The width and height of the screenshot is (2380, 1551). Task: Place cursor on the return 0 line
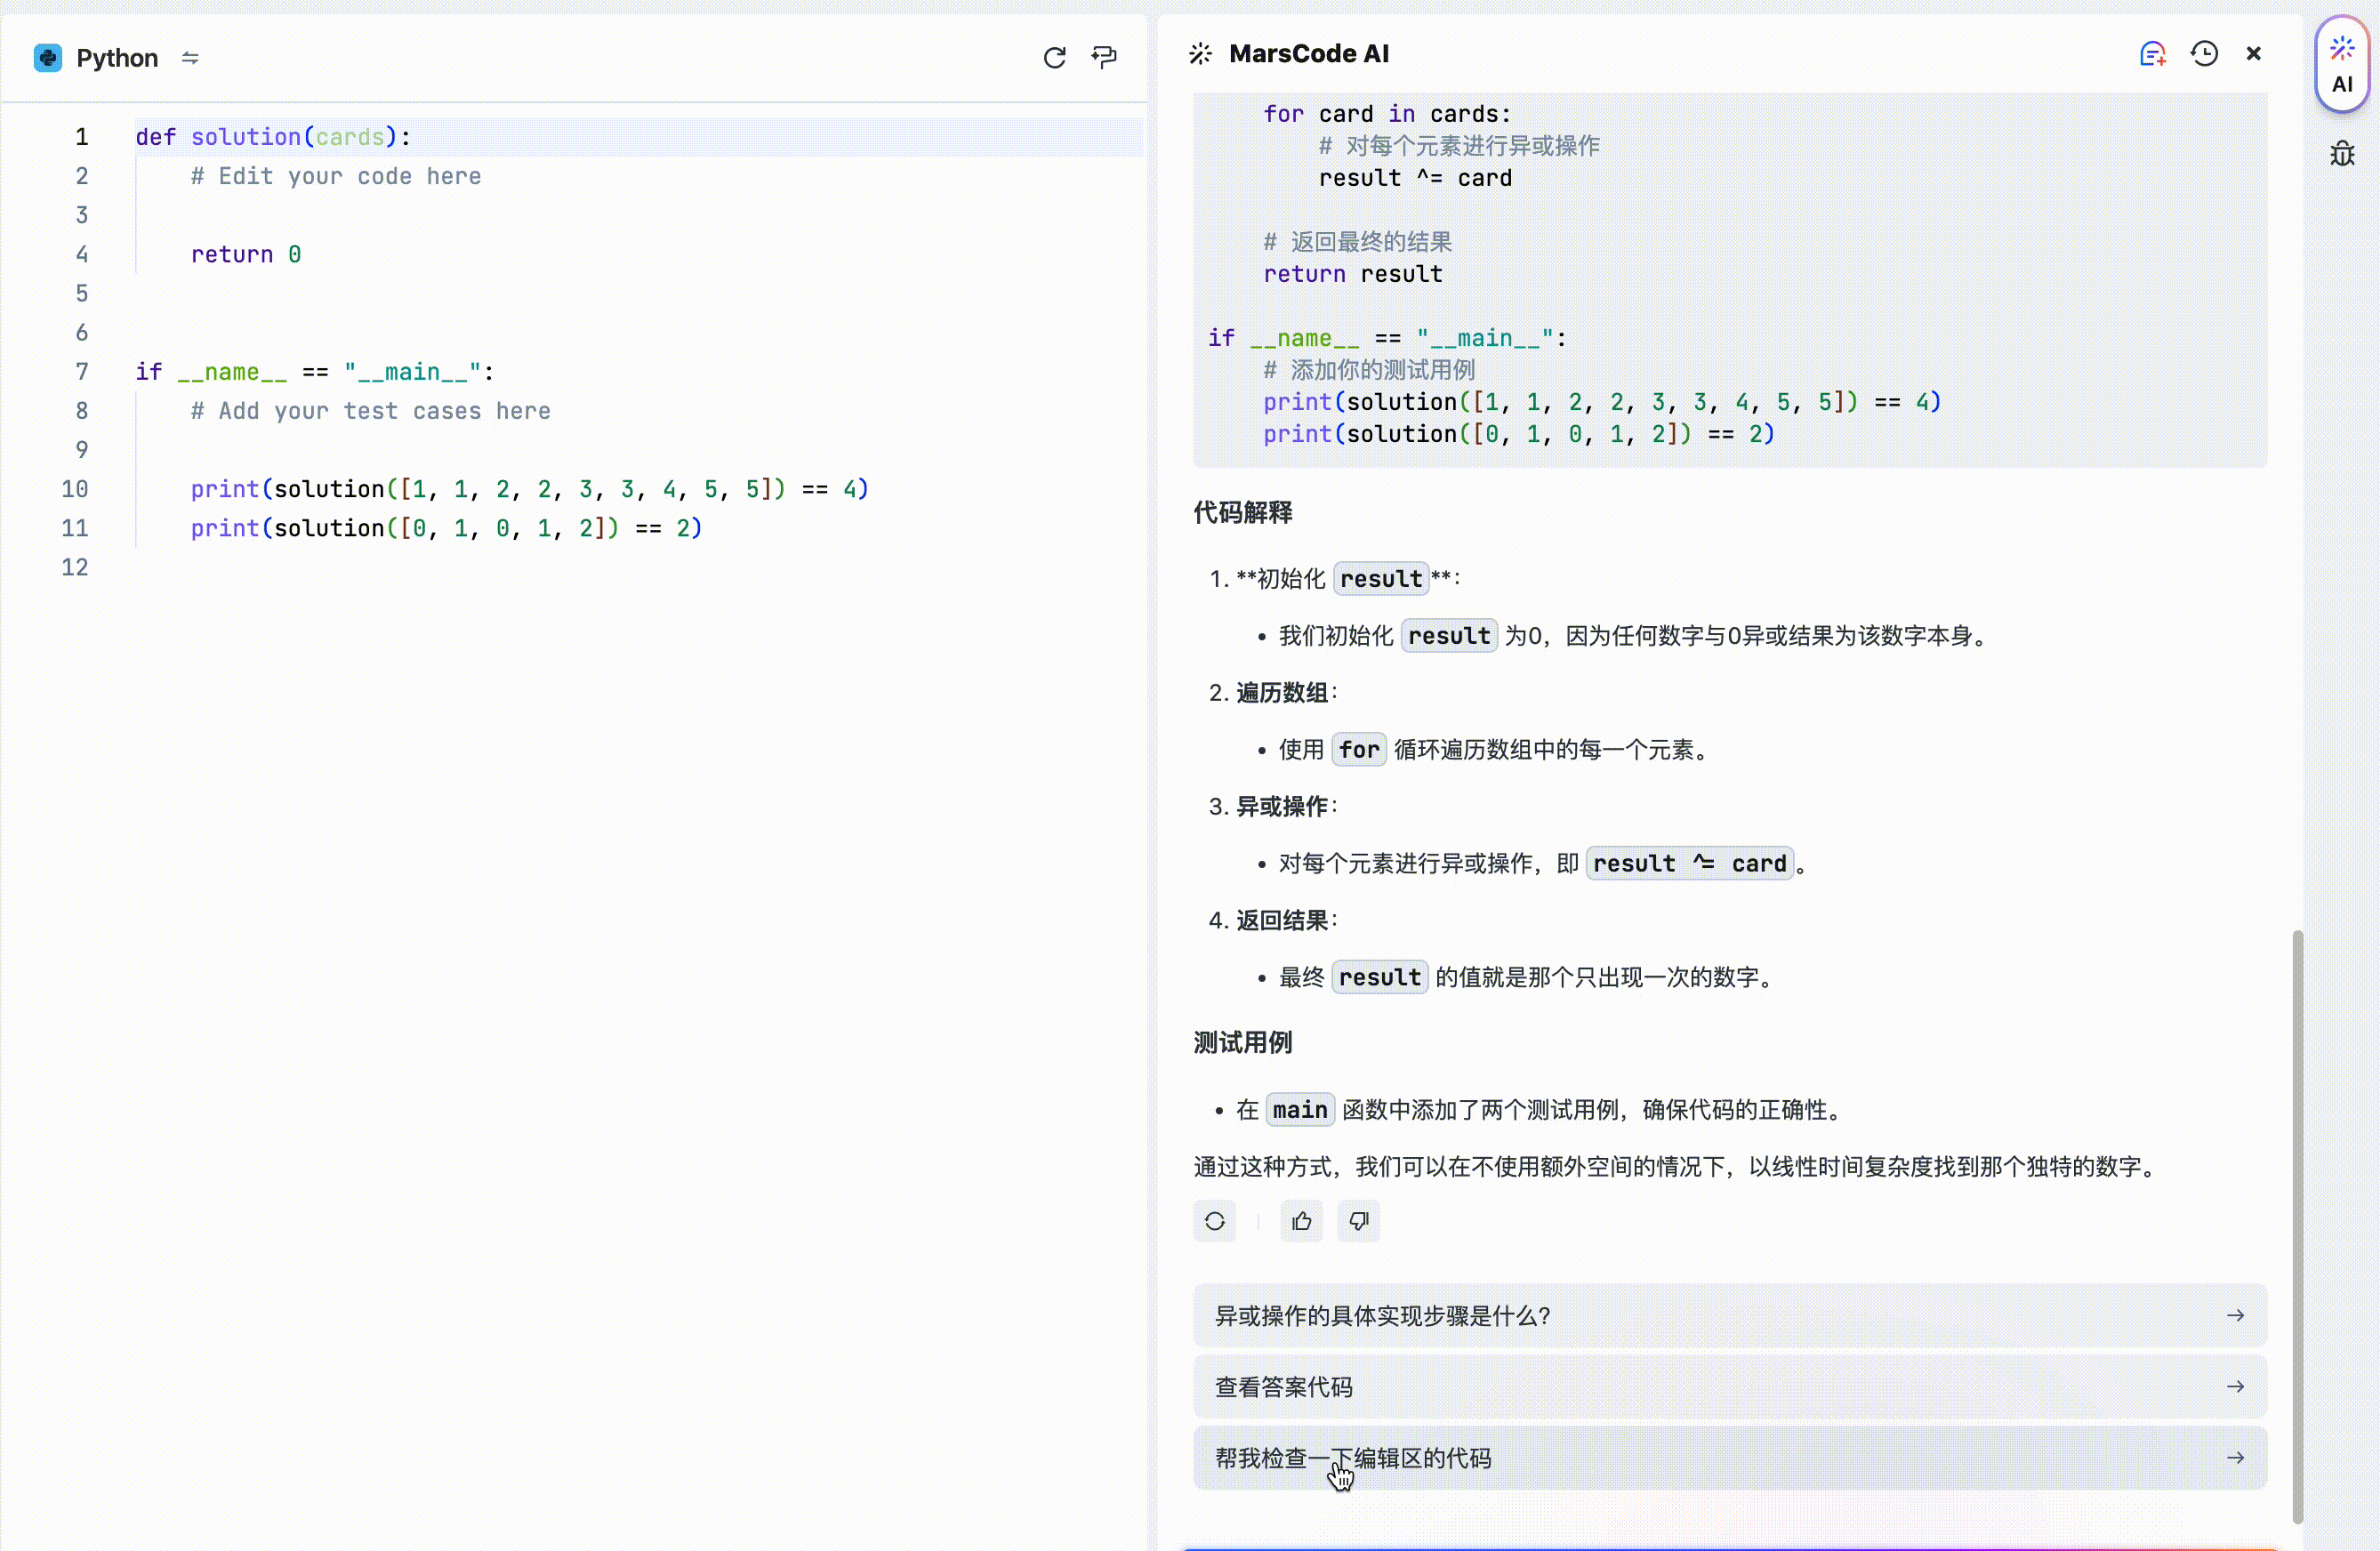click(246, 255)
